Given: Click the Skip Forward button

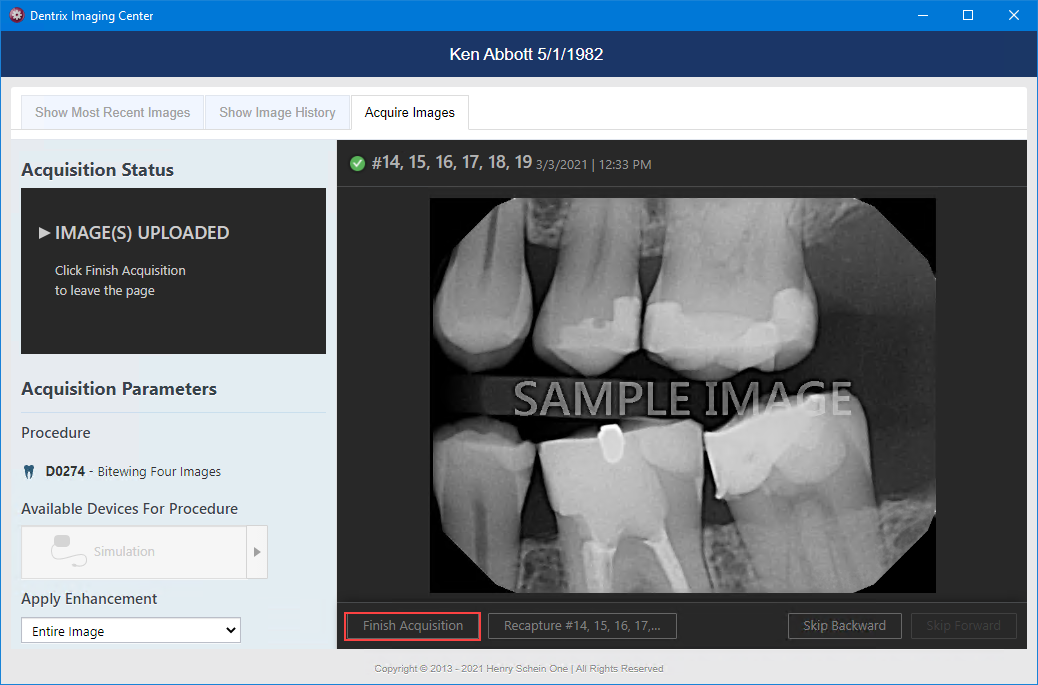Looking at the screenshot, I should coord(962,626).
